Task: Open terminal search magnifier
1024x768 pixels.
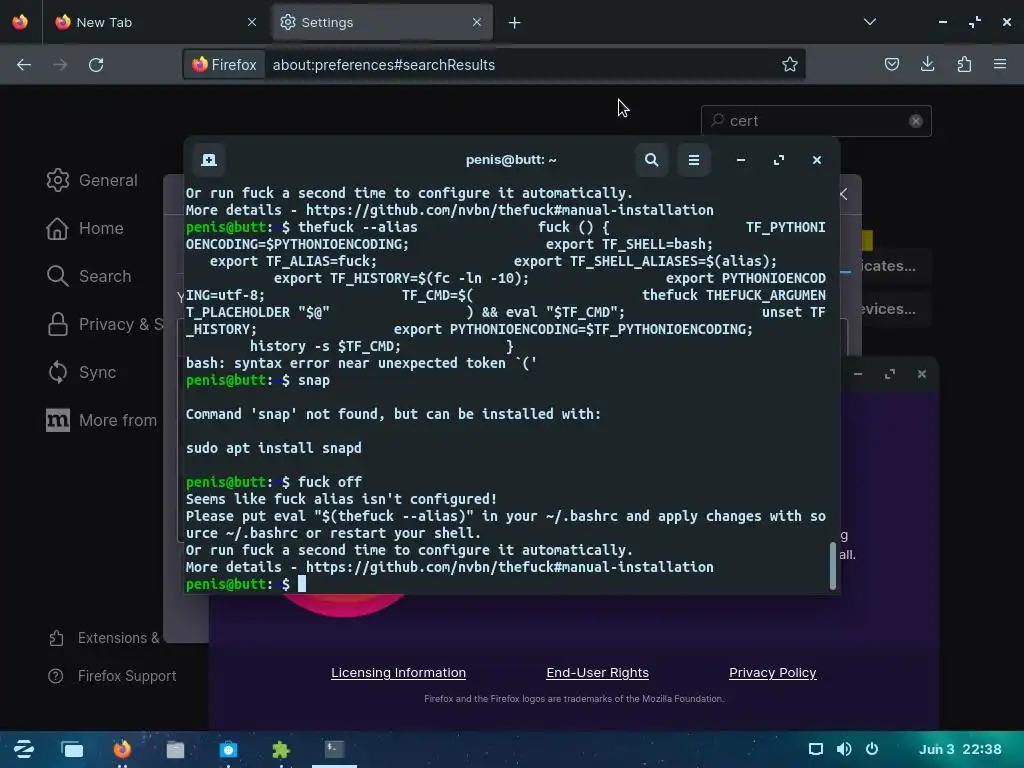Action: 651,160
